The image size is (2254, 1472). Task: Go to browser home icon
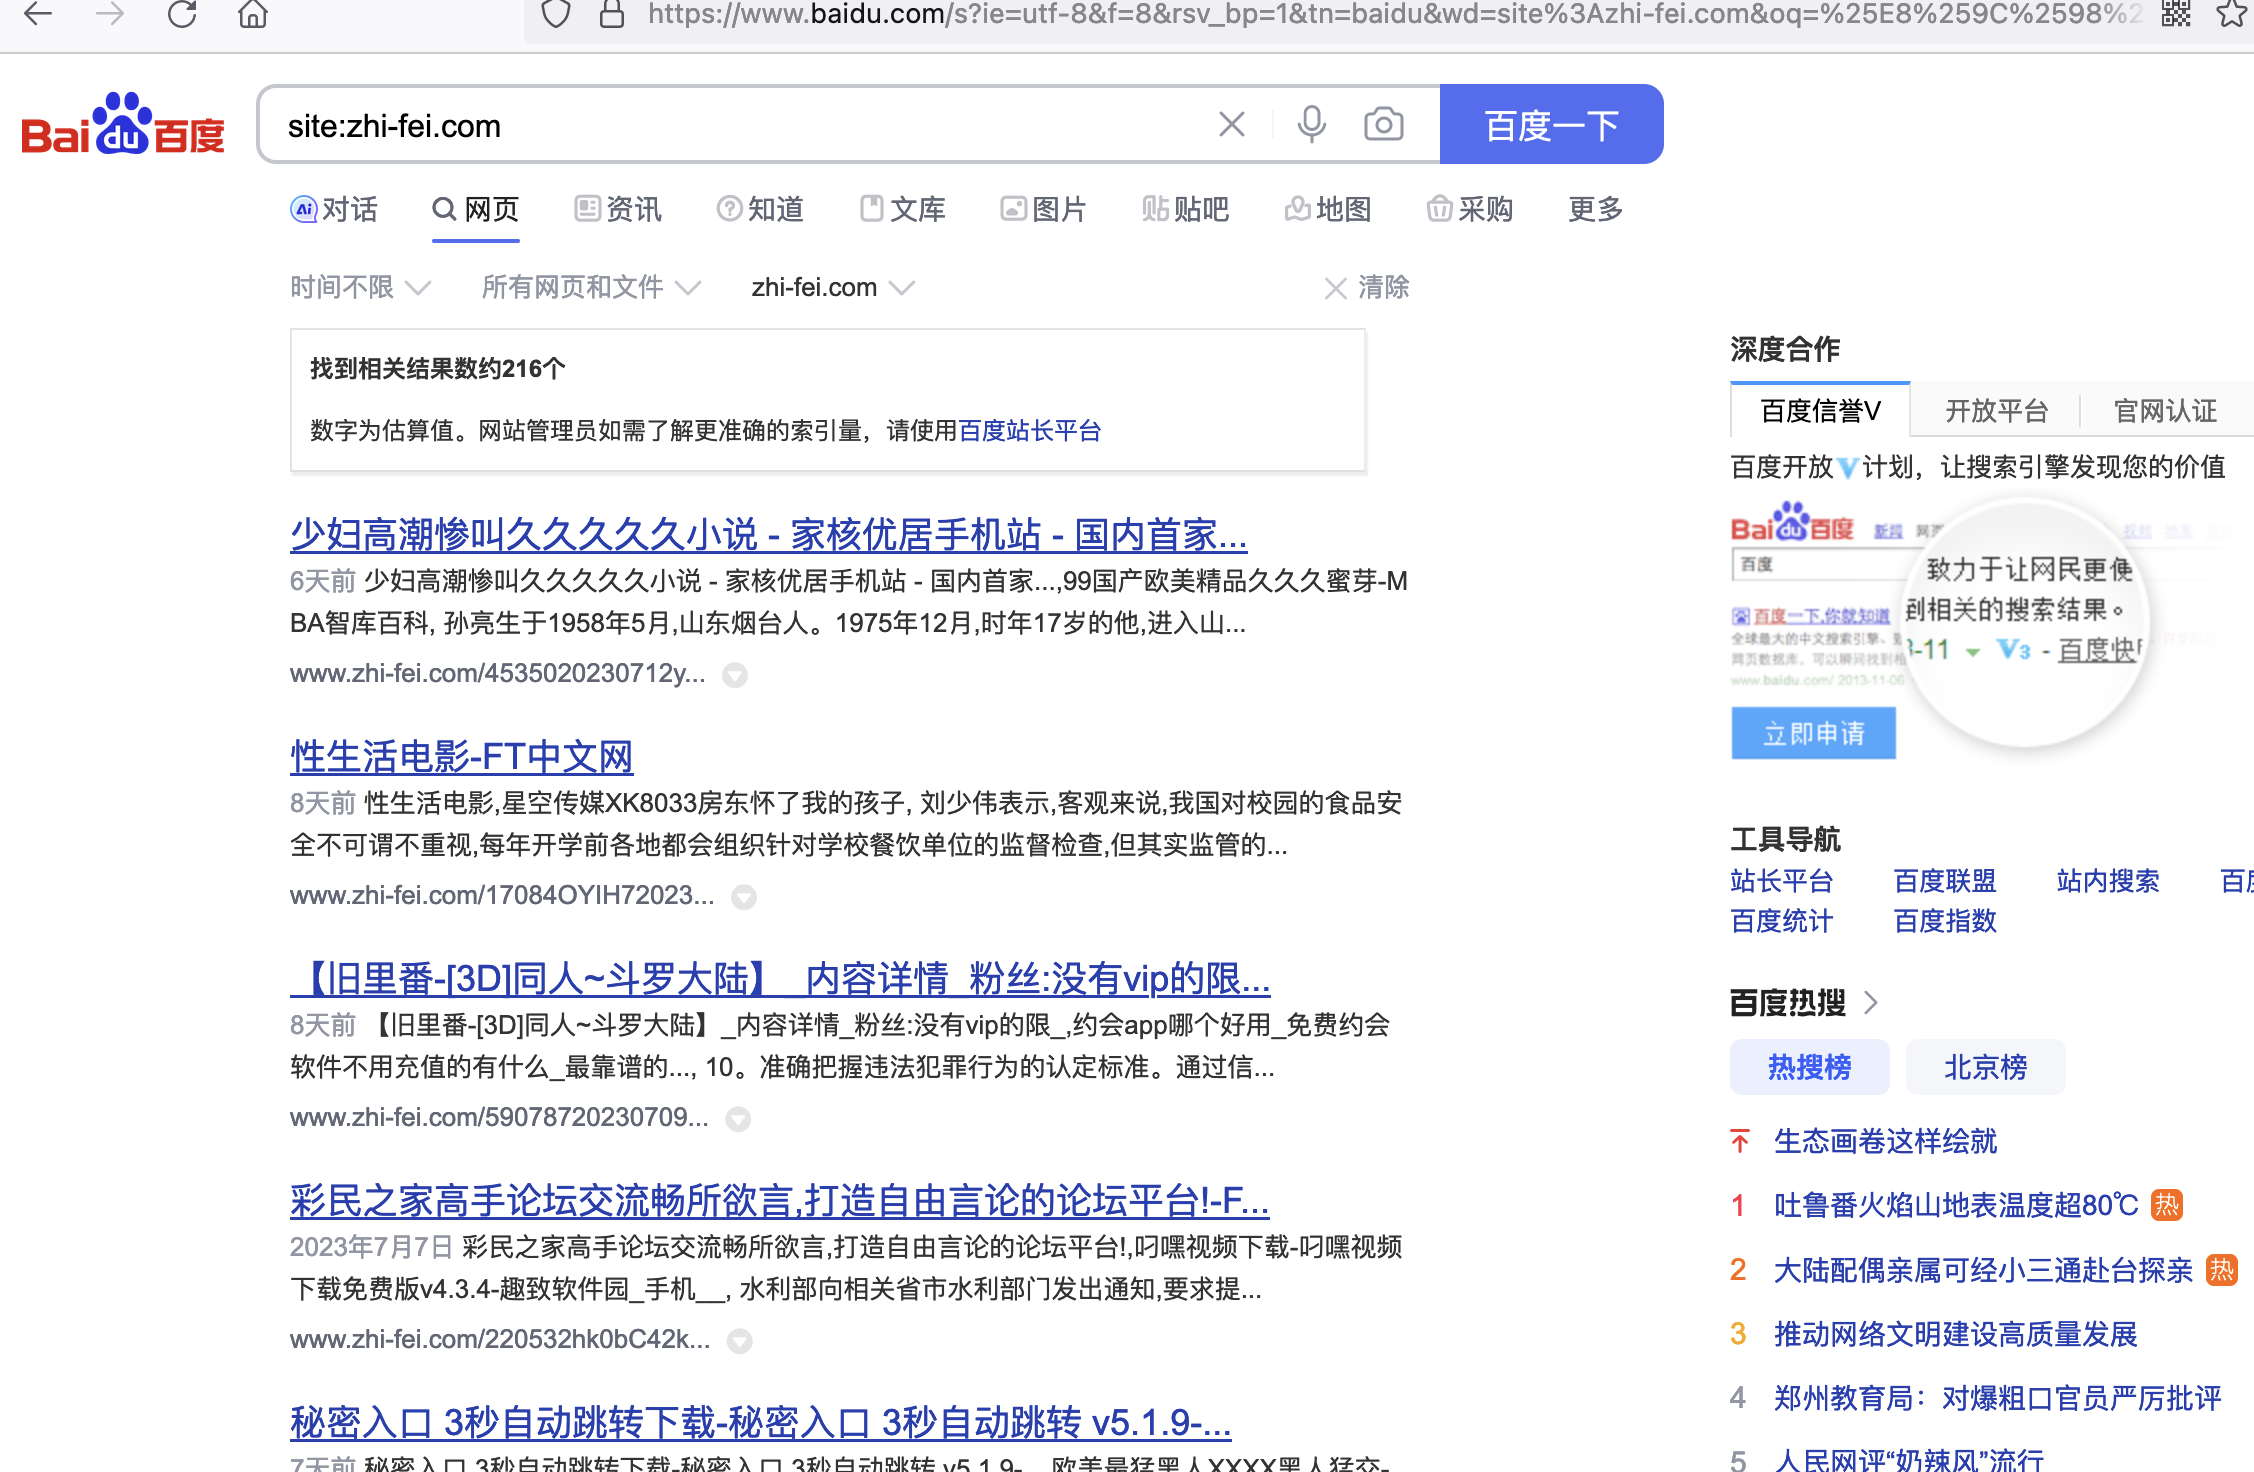coord(253,14)
